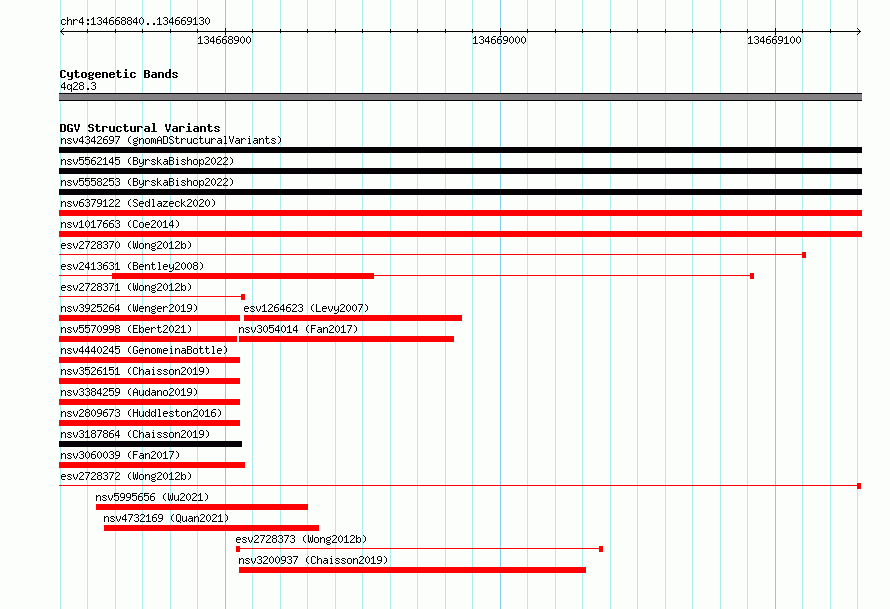Click the red bar under nsv1017663
Image resolution: width=890 pixels, height=609 pixels.
460,234
